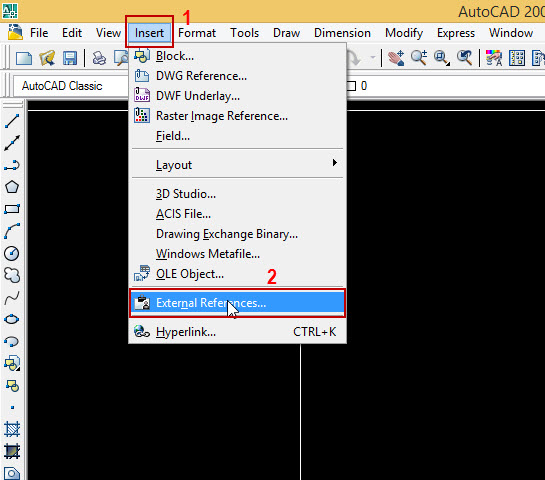Select the Region tool

[12, 473]
